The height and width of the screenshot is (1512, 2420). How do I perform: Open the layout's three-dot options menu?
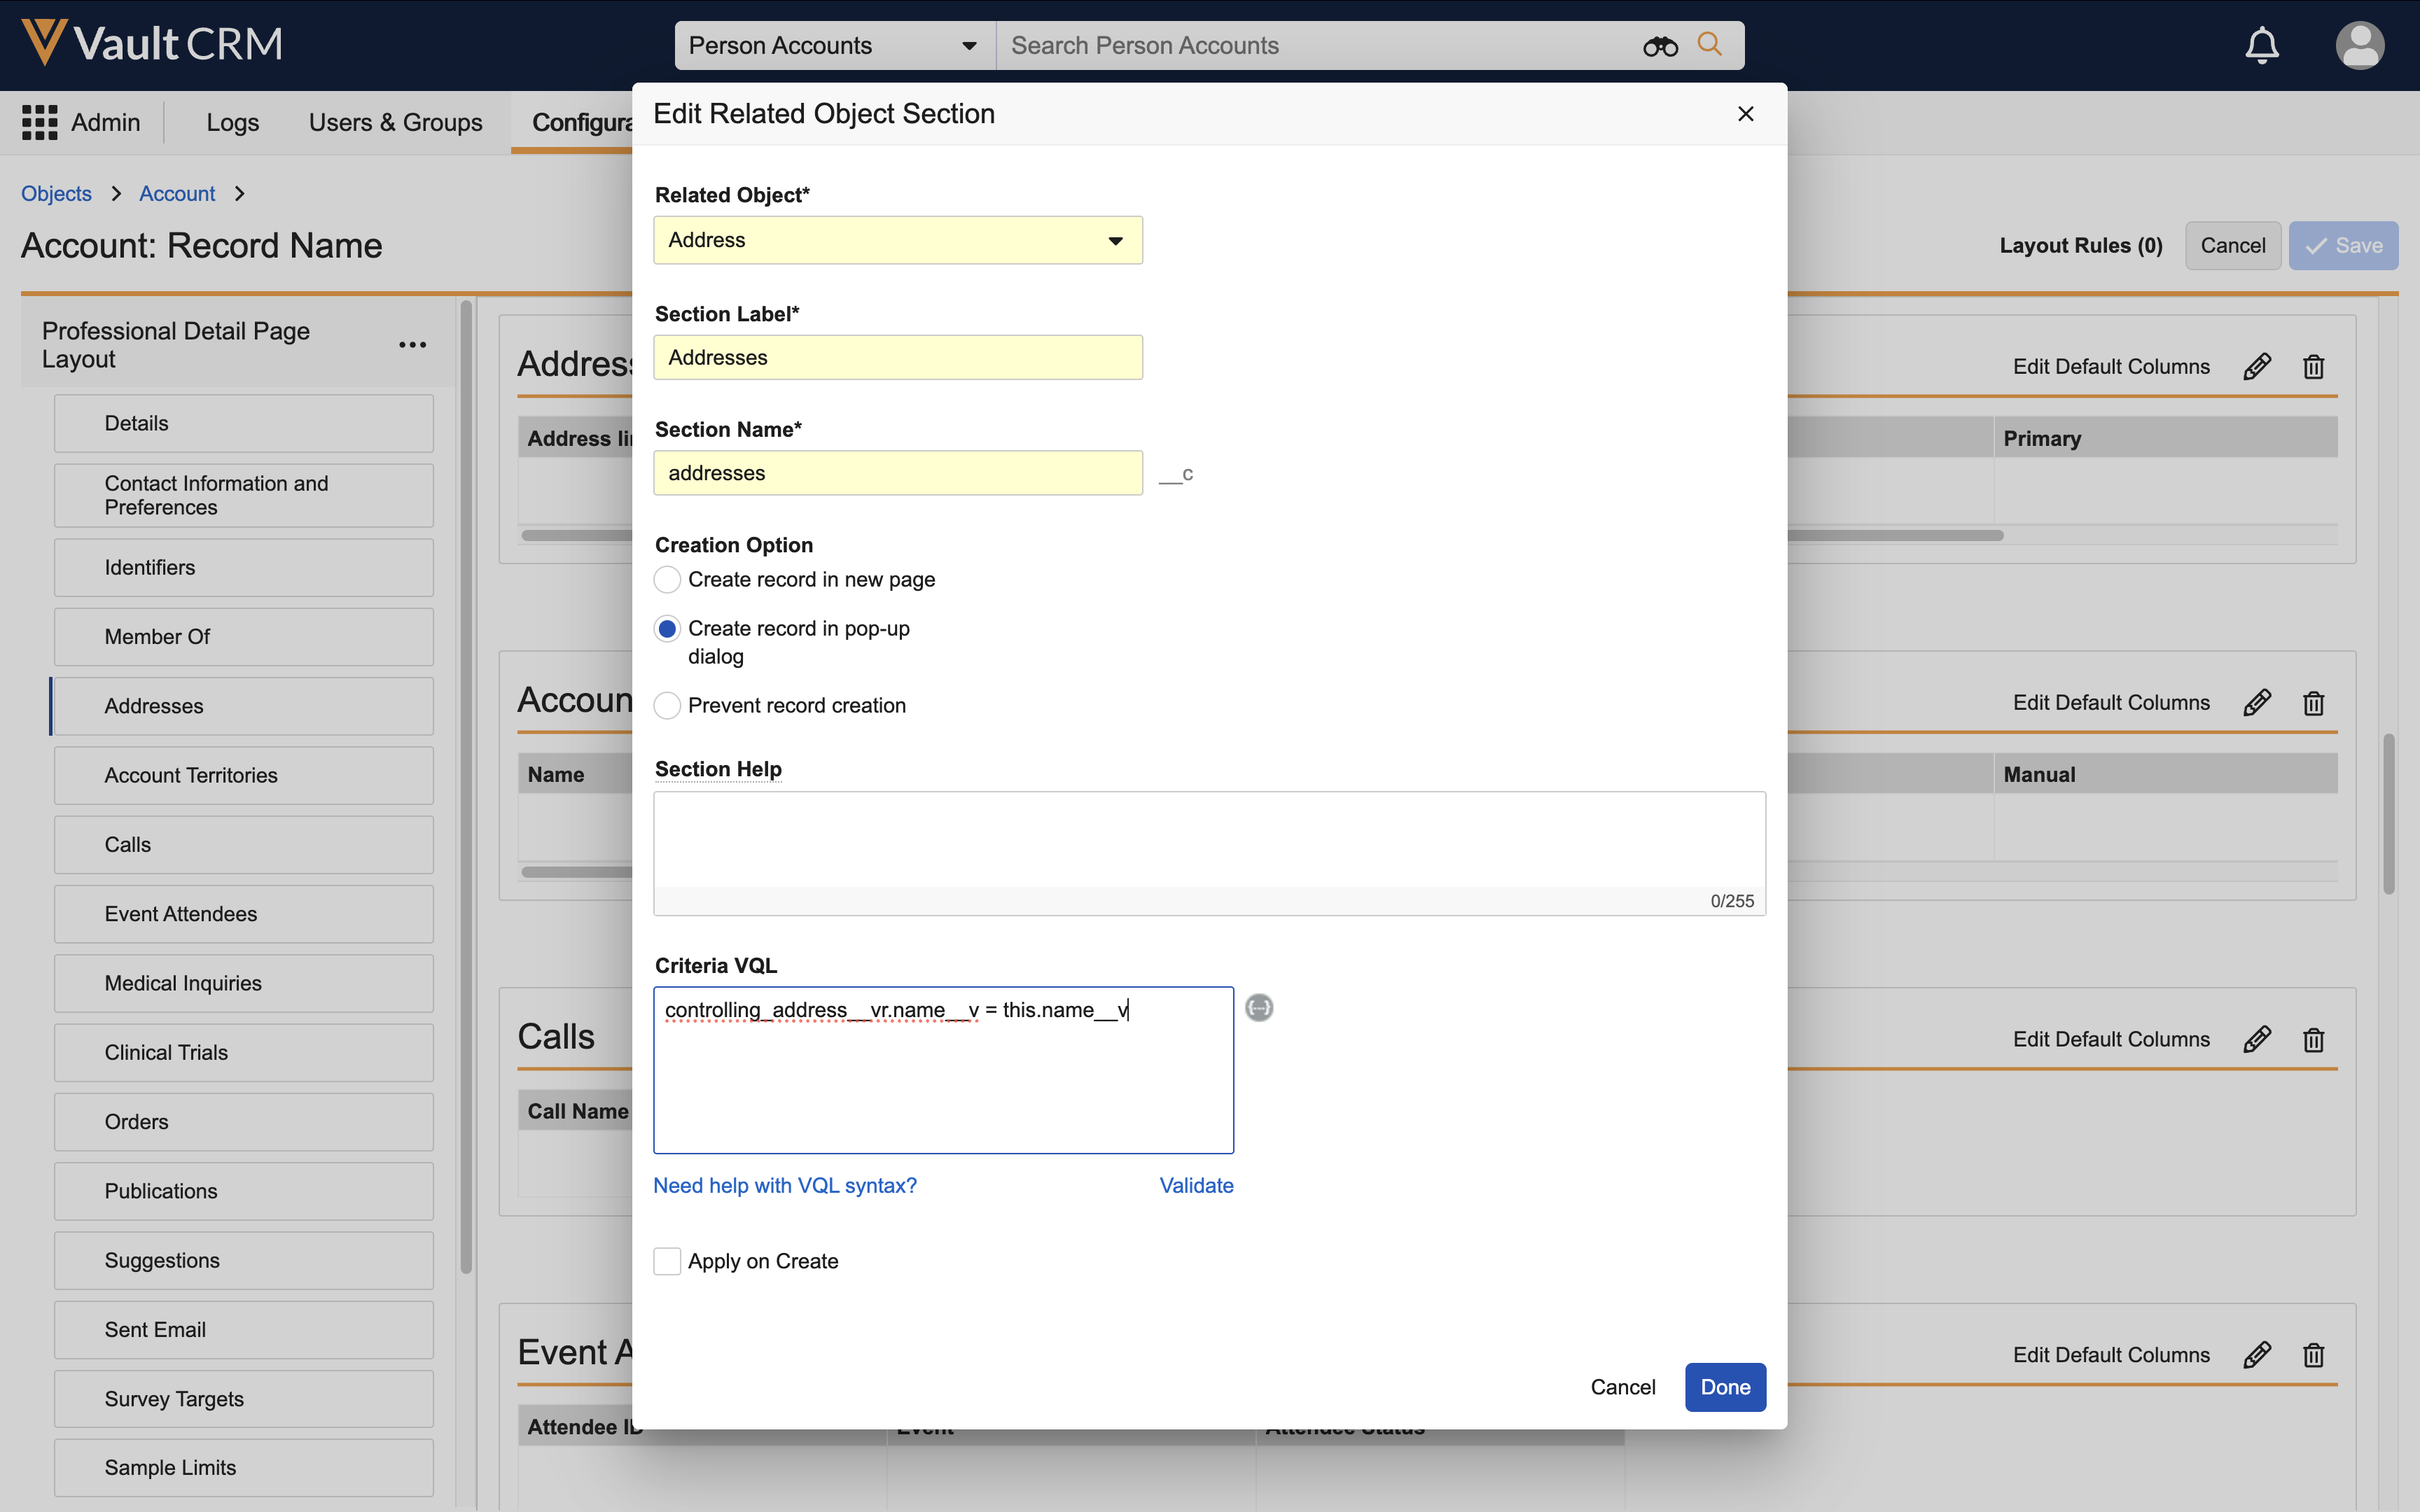pyautogui.click(x=412, y=345)
